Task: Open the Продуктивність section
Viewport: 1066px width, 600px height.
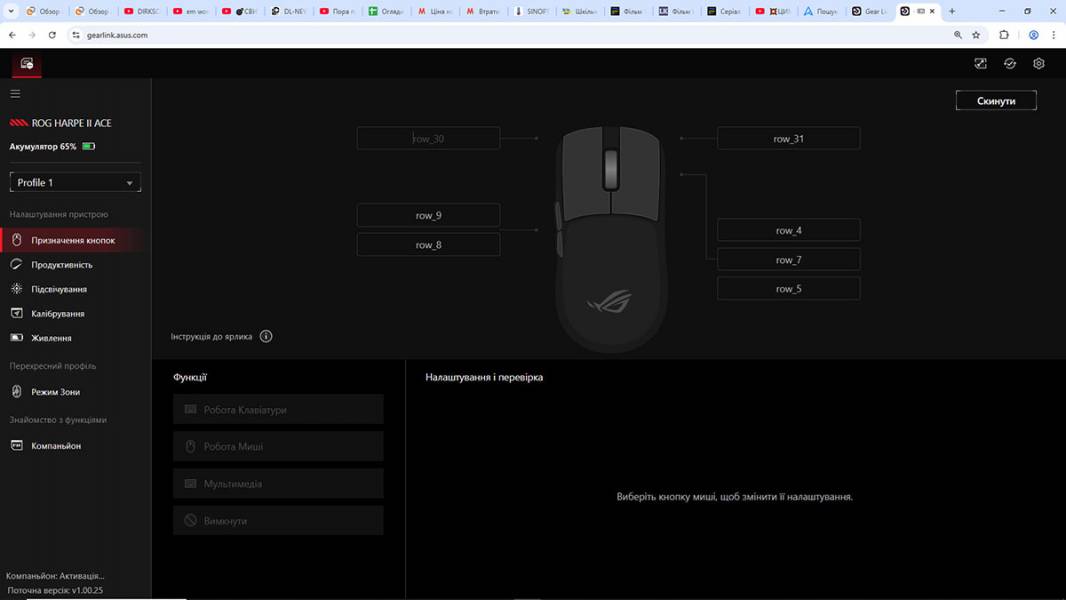Action: pos(61,265)
